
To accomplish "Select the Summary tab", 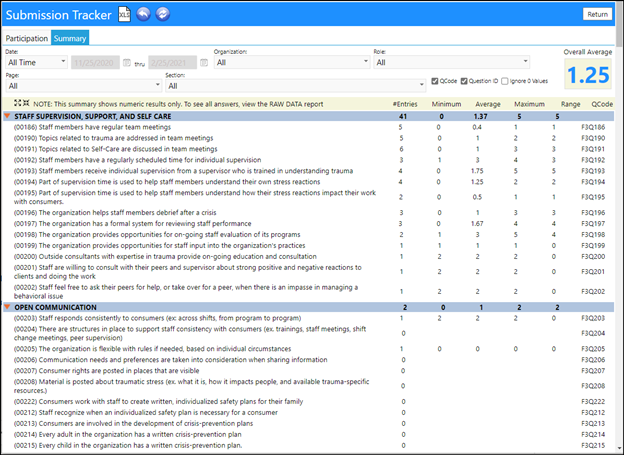I will pos(70,38).
